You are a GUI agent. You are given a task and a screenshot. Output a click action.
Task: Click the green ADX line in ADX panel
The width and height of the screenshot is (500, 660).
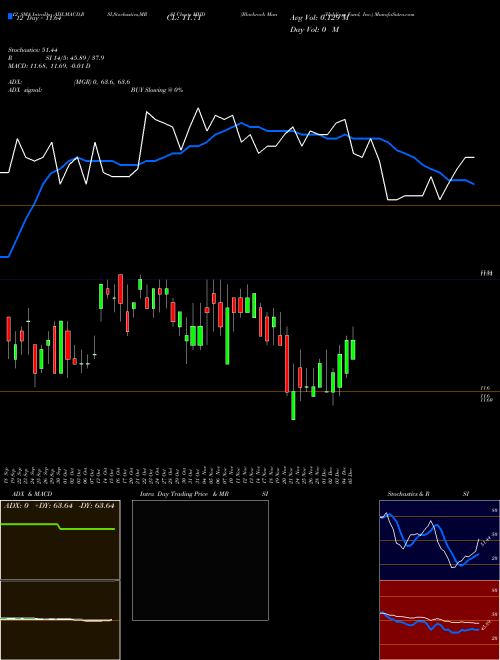(x=58, y=527)
